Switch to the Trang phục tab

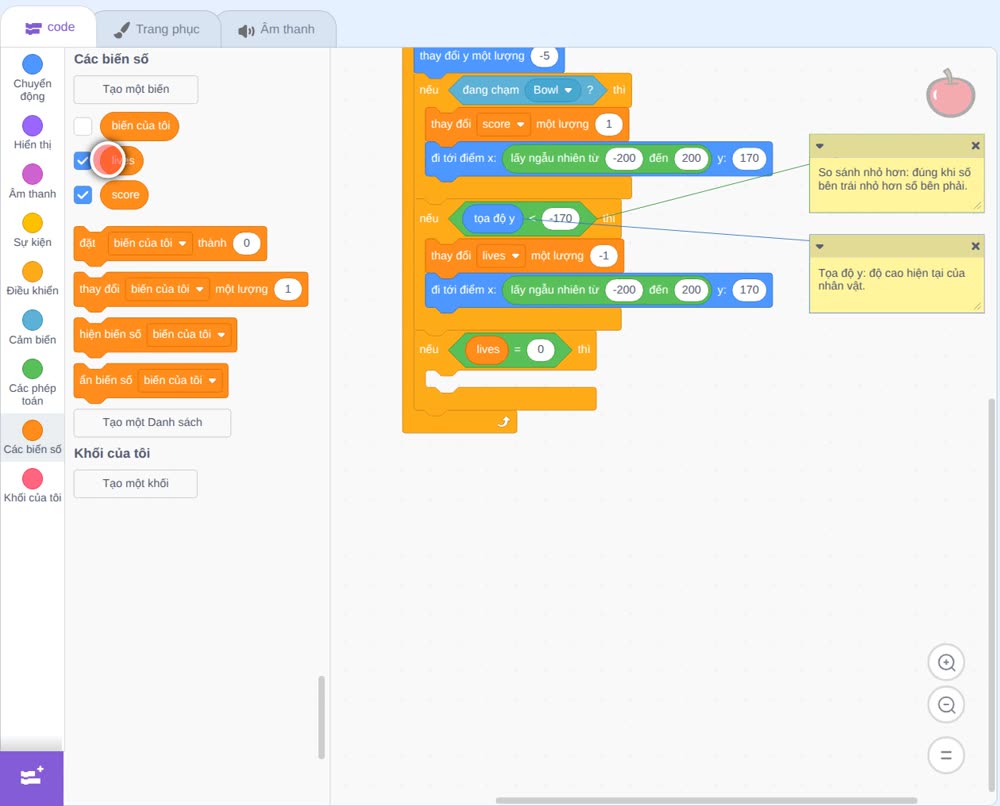pos(157,29)
